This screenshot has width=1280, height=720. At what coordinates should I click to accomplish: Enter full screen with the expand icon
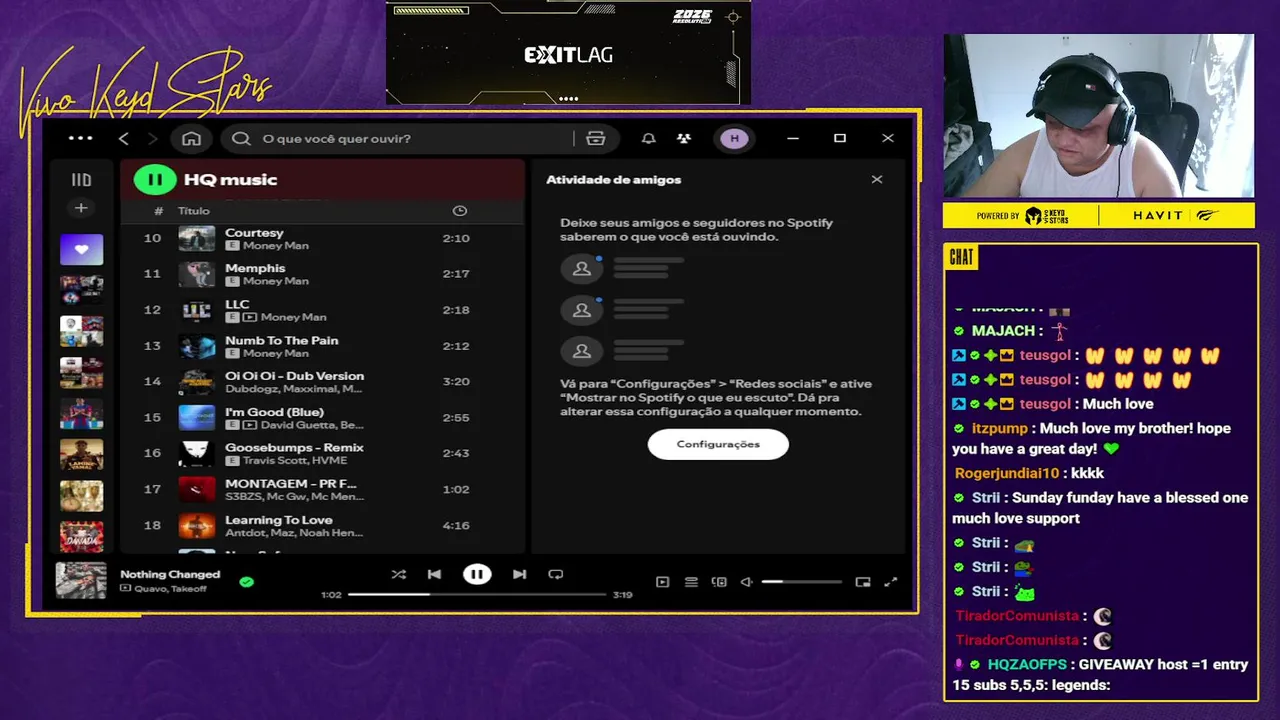coord(891,582)
